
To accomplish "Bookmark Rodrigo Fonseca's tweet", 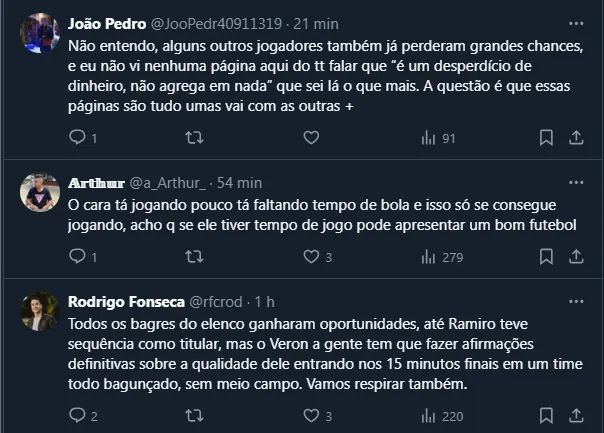I will [546, 416].
